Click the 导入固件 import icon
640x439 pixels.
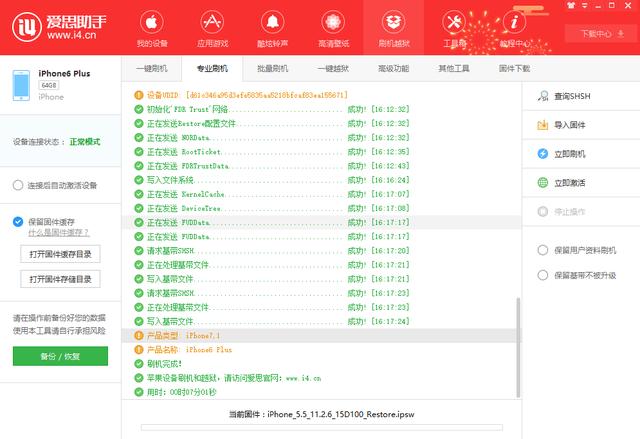[x=543, y=125]
